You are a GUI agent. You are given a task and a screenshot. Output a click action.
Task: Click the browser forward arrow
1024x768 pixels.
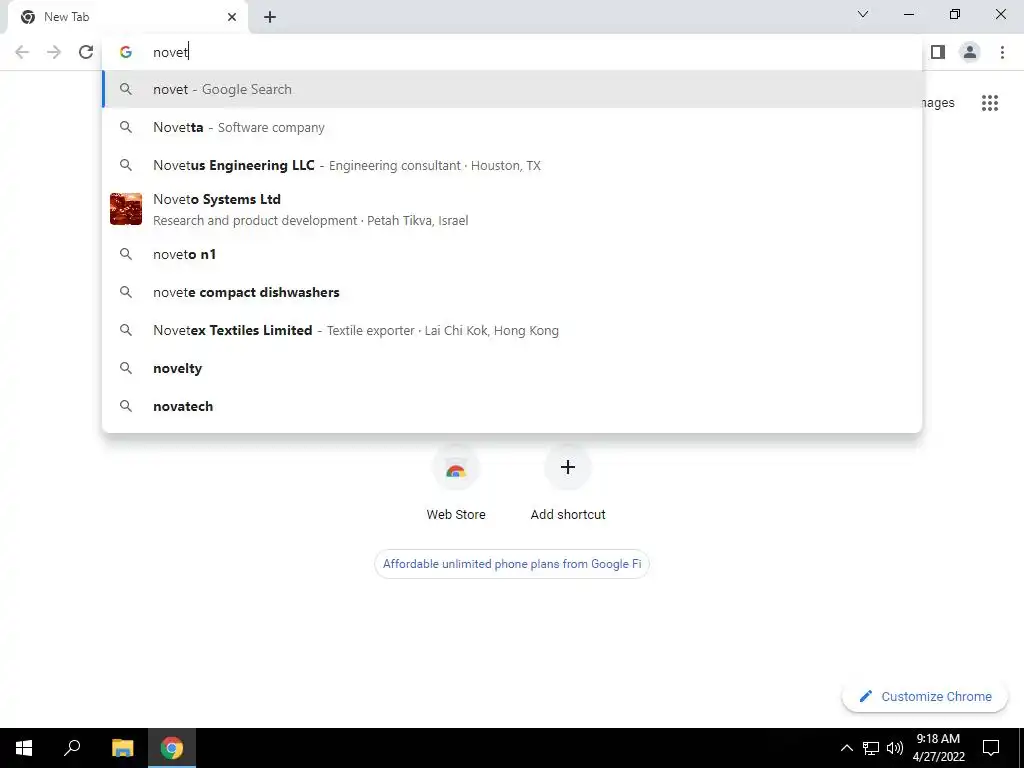pos(54,52)
